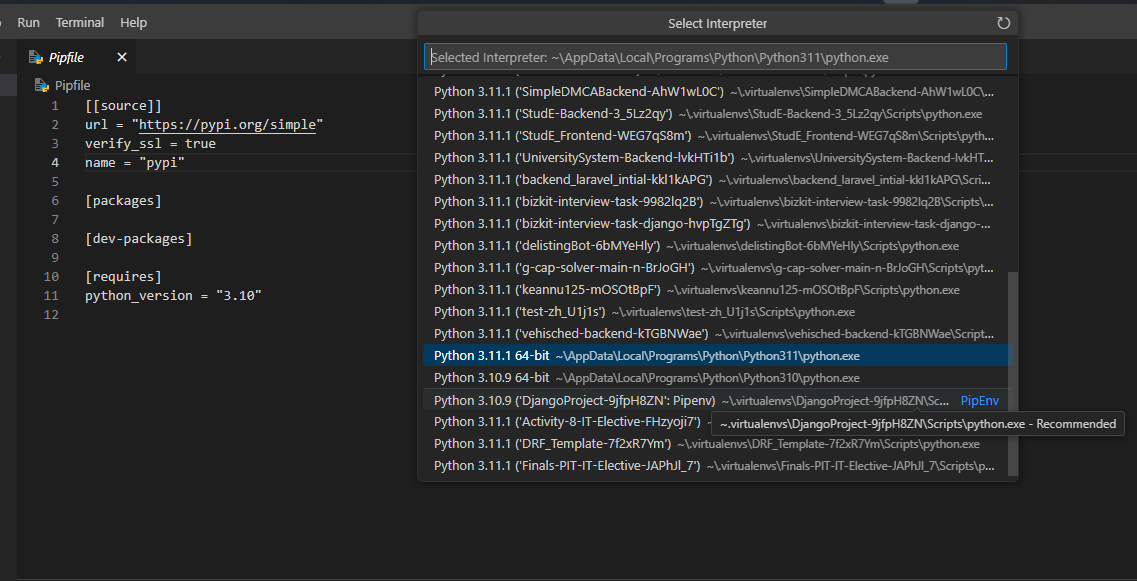
Task: Click the Pipfile breadcrumb item
Action: [72, 86]
